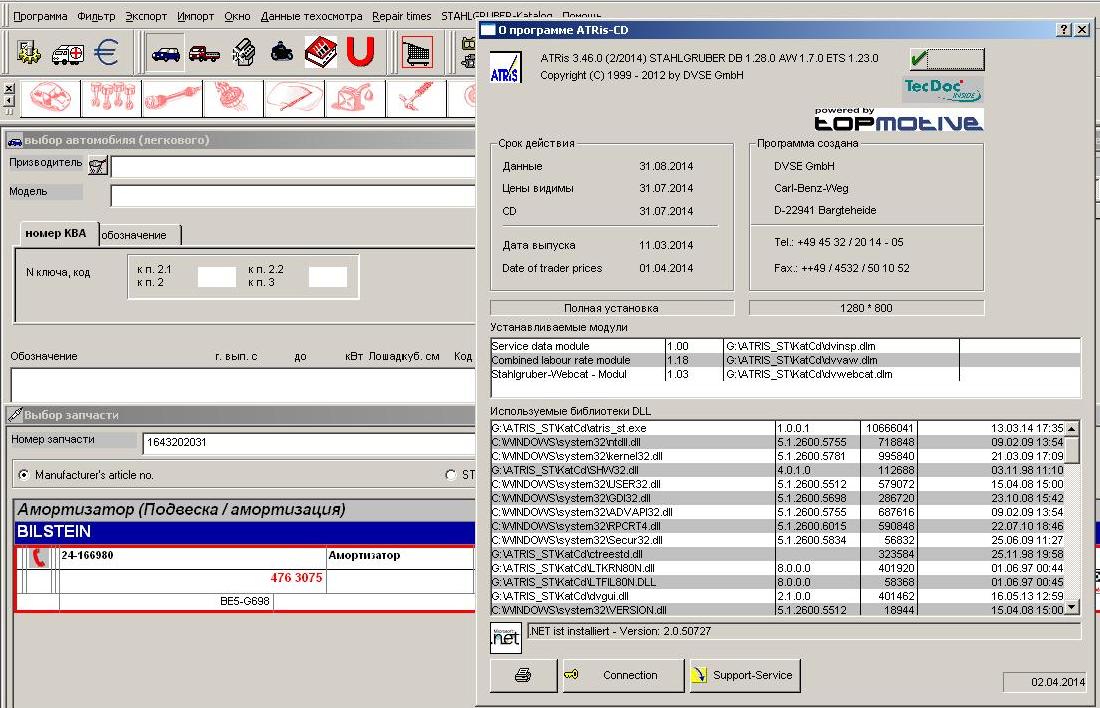1100x708 pixels.
Task: Click the red price 476 3075
Action: tap(296, 577)
